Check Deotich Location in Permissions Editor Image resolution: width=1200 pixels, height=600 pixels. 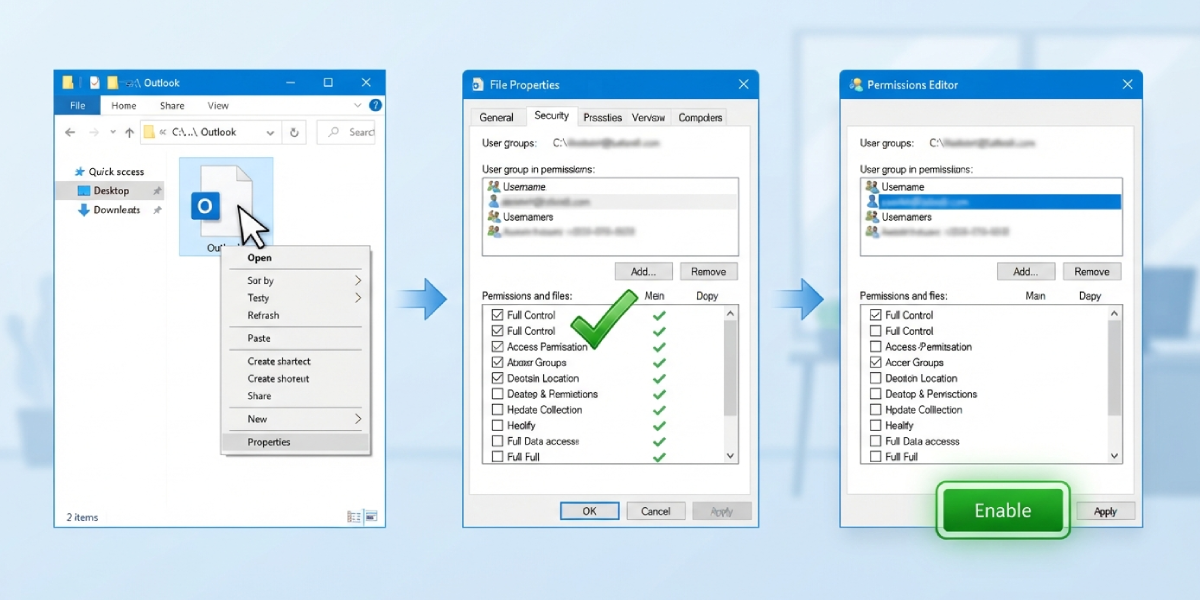pos(876,378)
